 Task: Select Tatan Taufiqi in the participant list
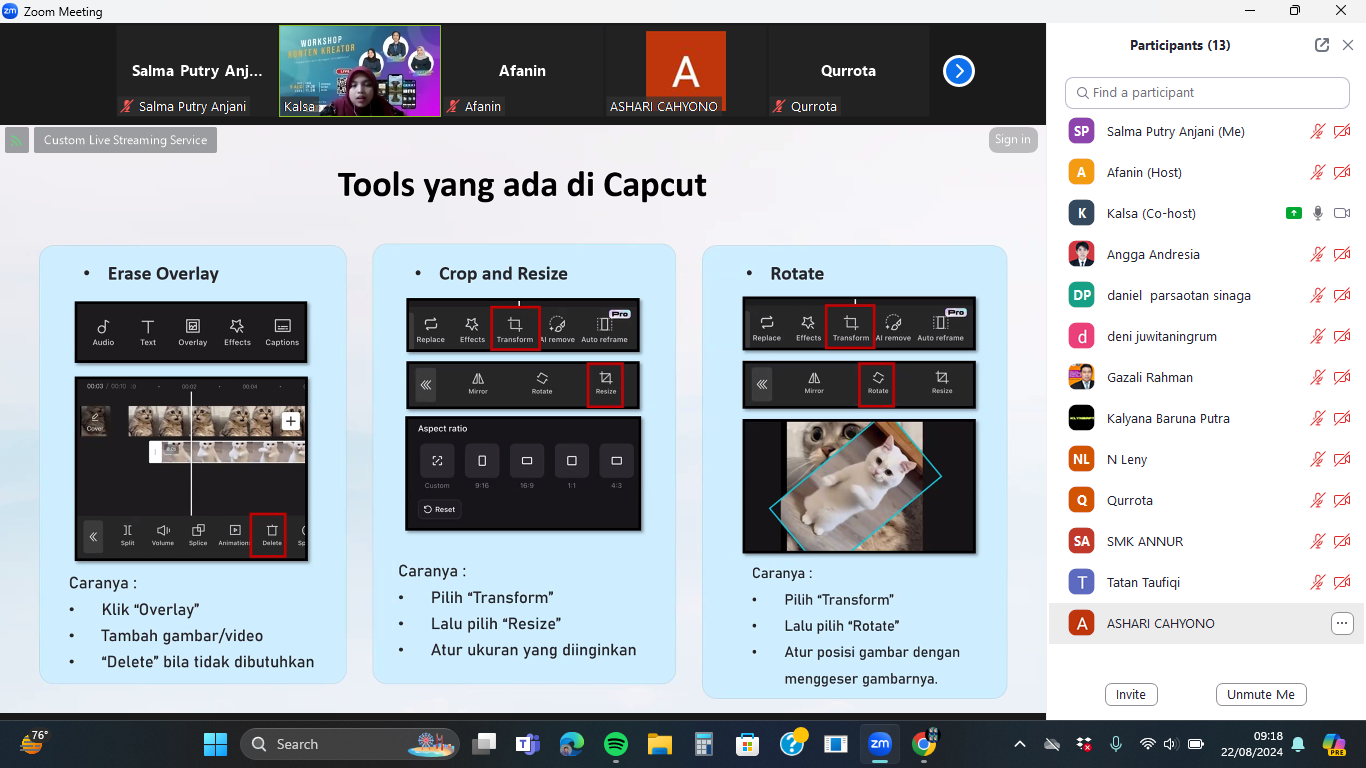(x=1207, y=582)
